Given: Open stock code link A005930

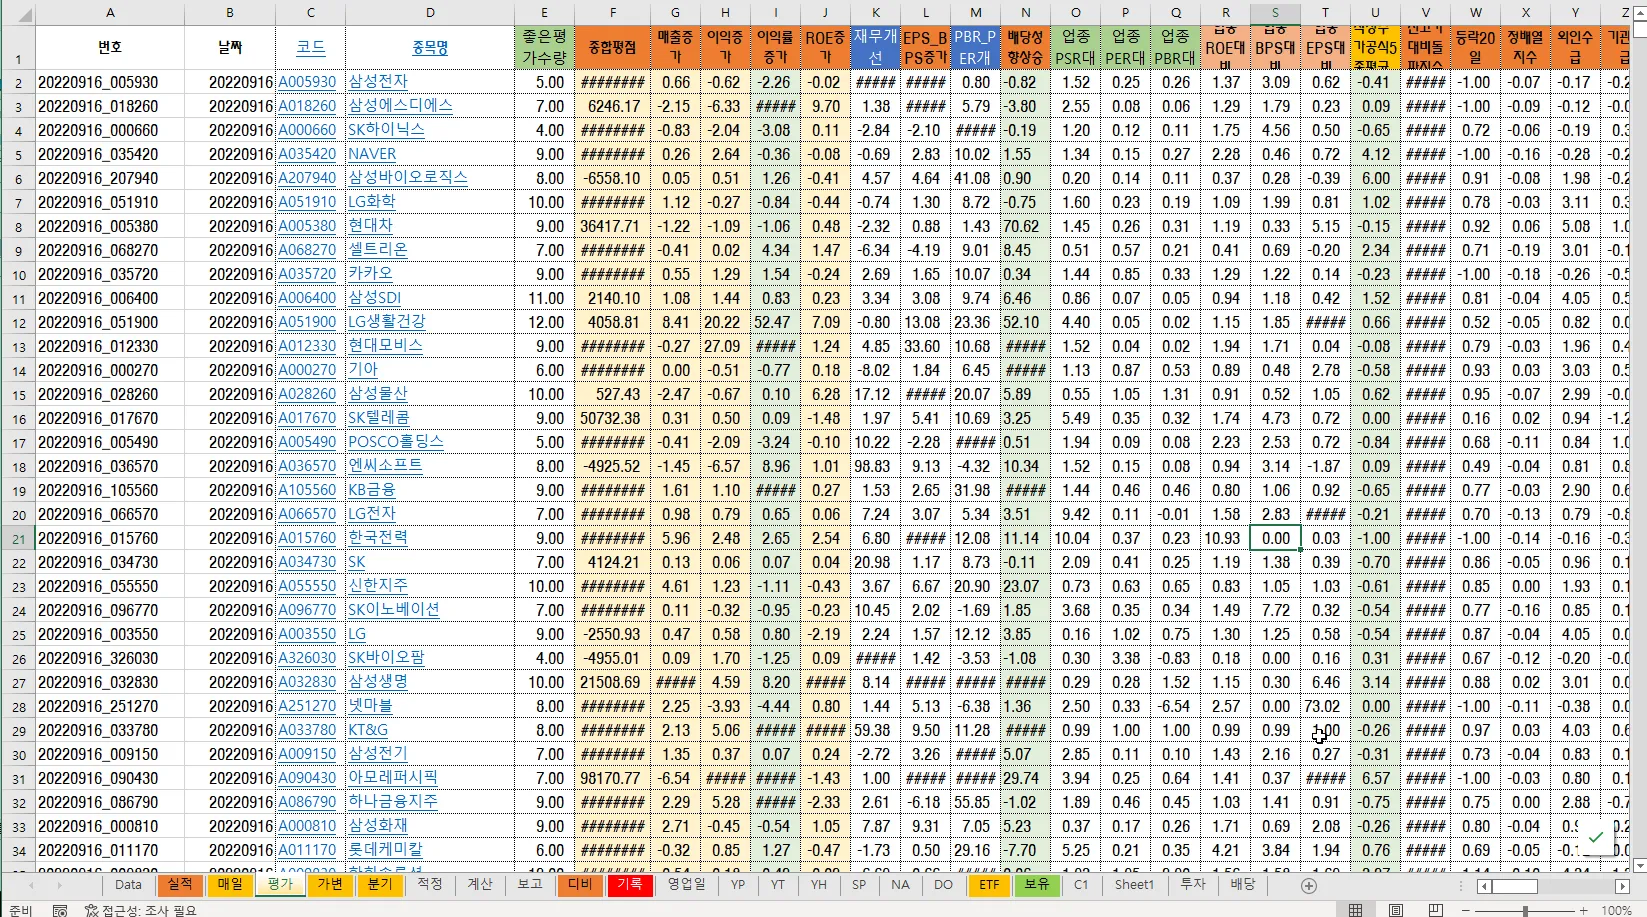Looking at the screenshot, I should pos(307,82).
